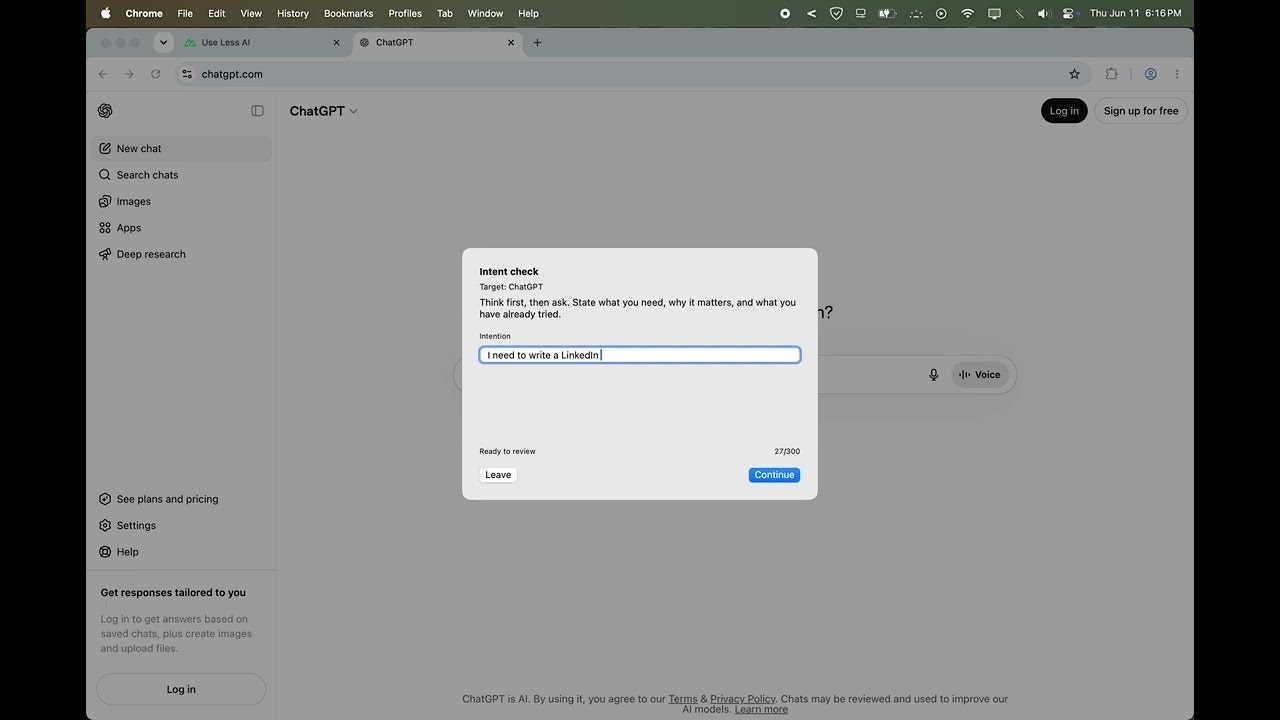Open the File menu

click(x=185, y=13)
